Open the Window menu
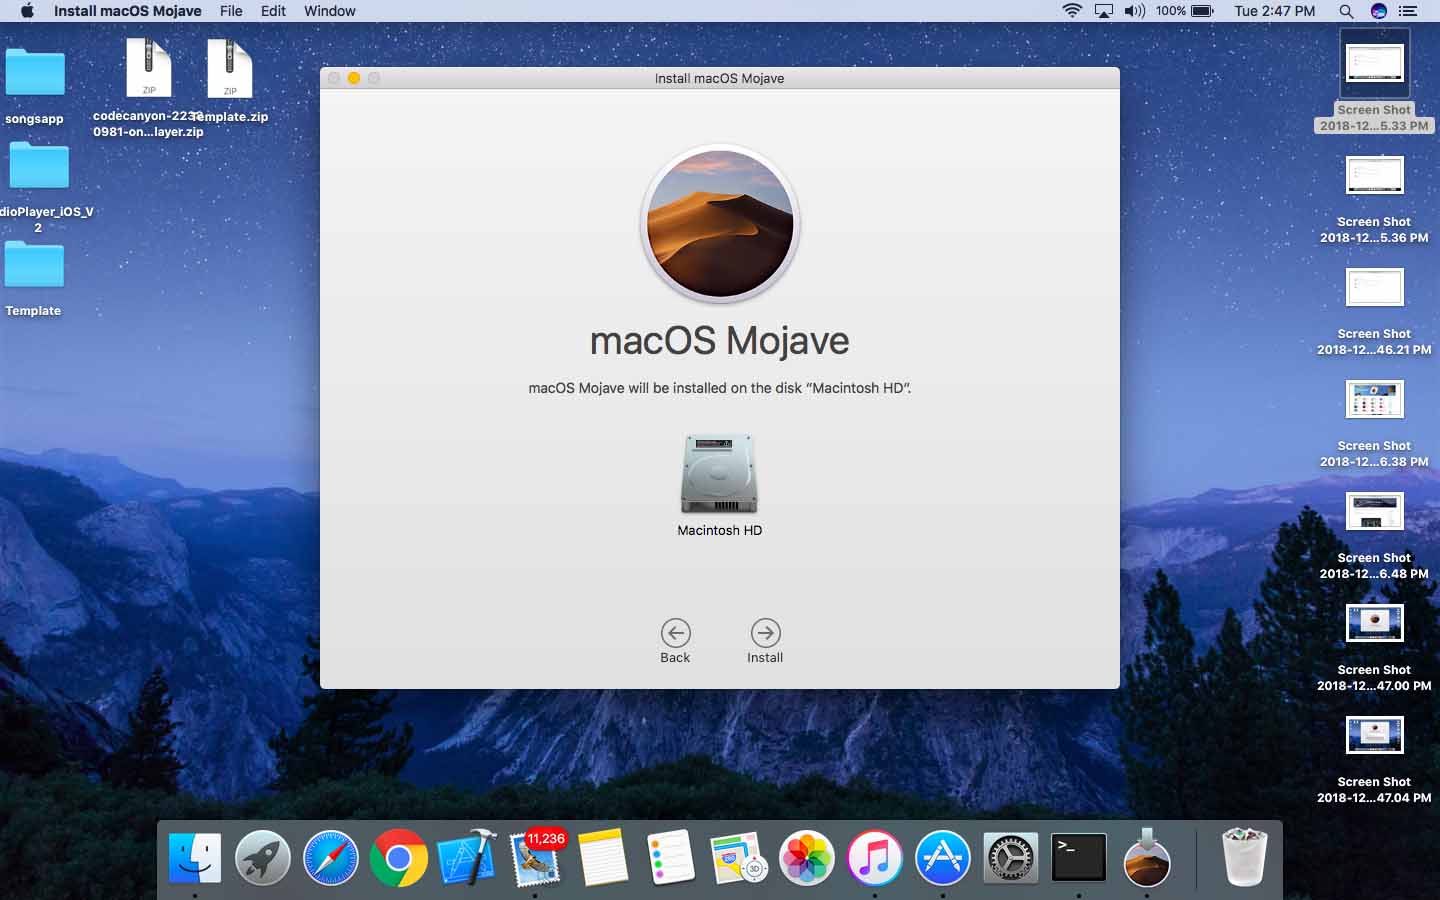 coord(330,11)
